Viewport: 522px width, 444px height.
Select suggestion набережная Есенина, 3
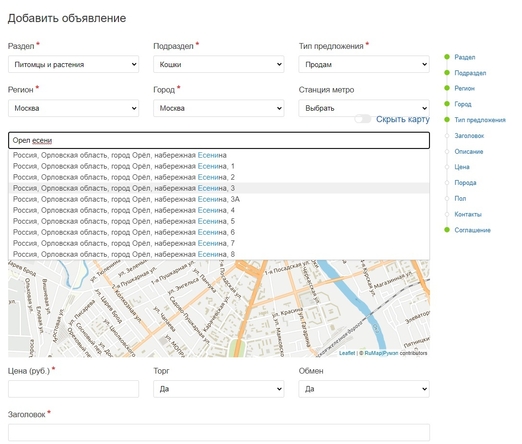click(219, 188)
